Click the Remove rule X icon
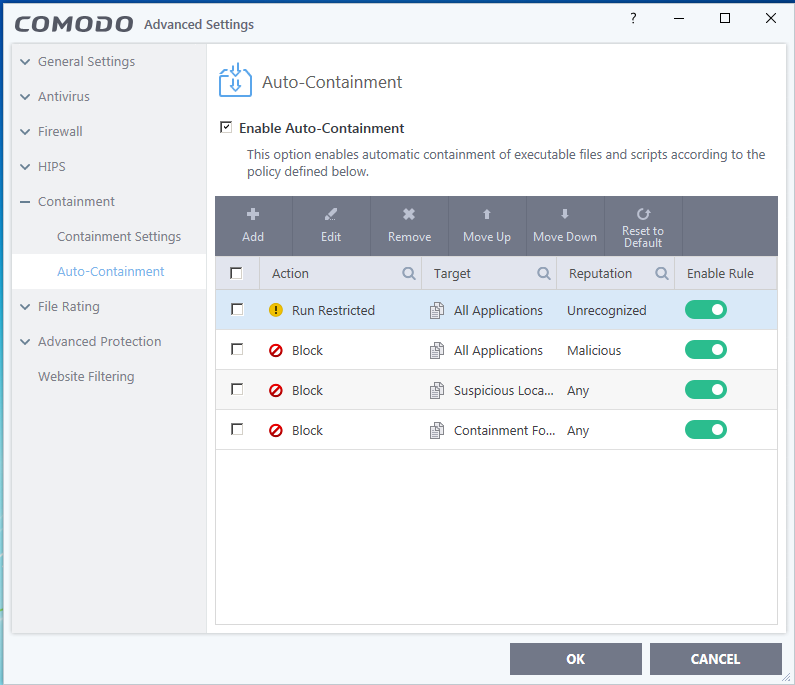The height and width of the screenshot is (685, 795). pos(409,214)
